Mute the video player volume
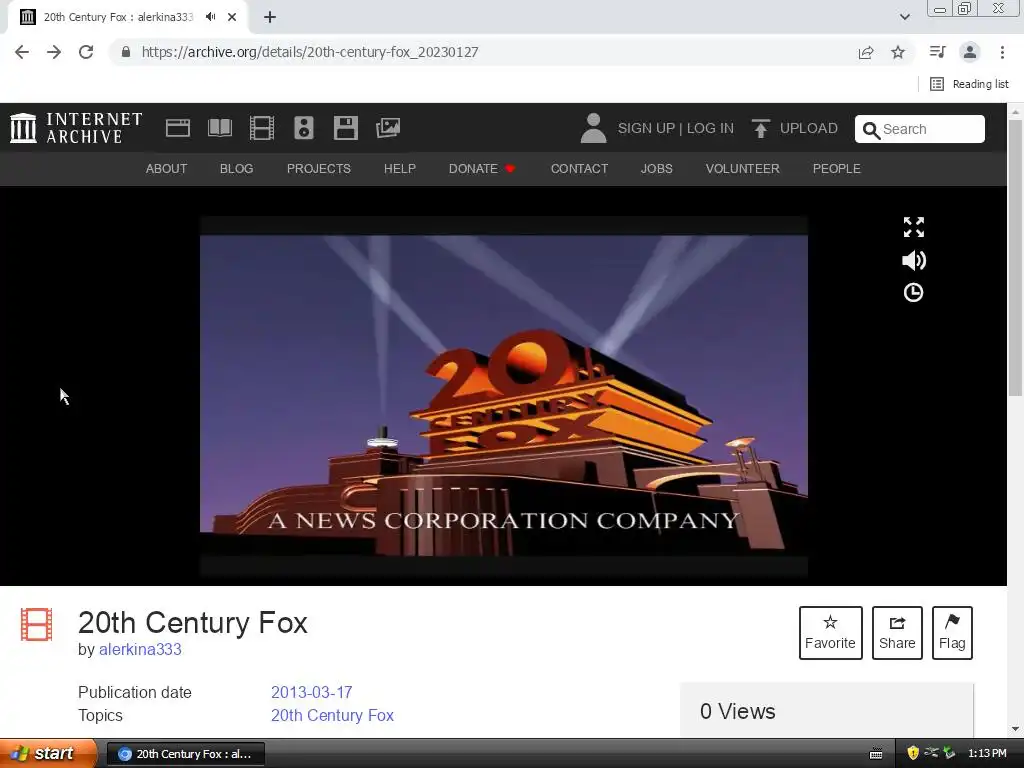This screenshot has width=1024, height=768. 914,261
